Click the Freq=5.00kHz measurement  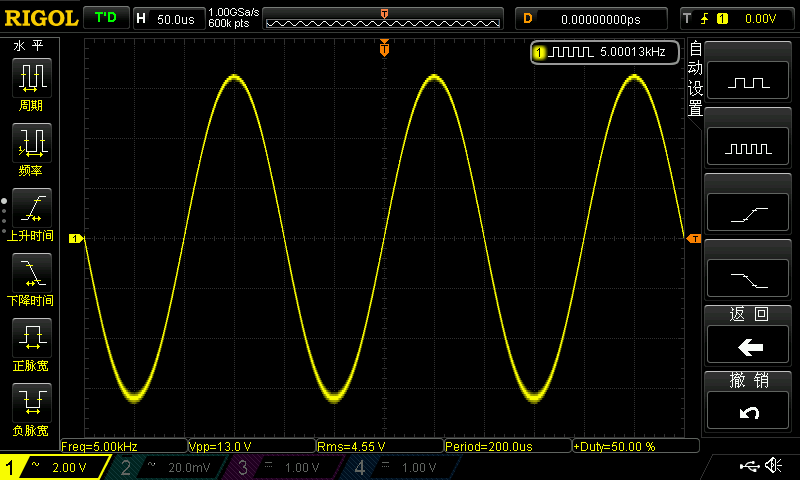(x=124, y=446)
